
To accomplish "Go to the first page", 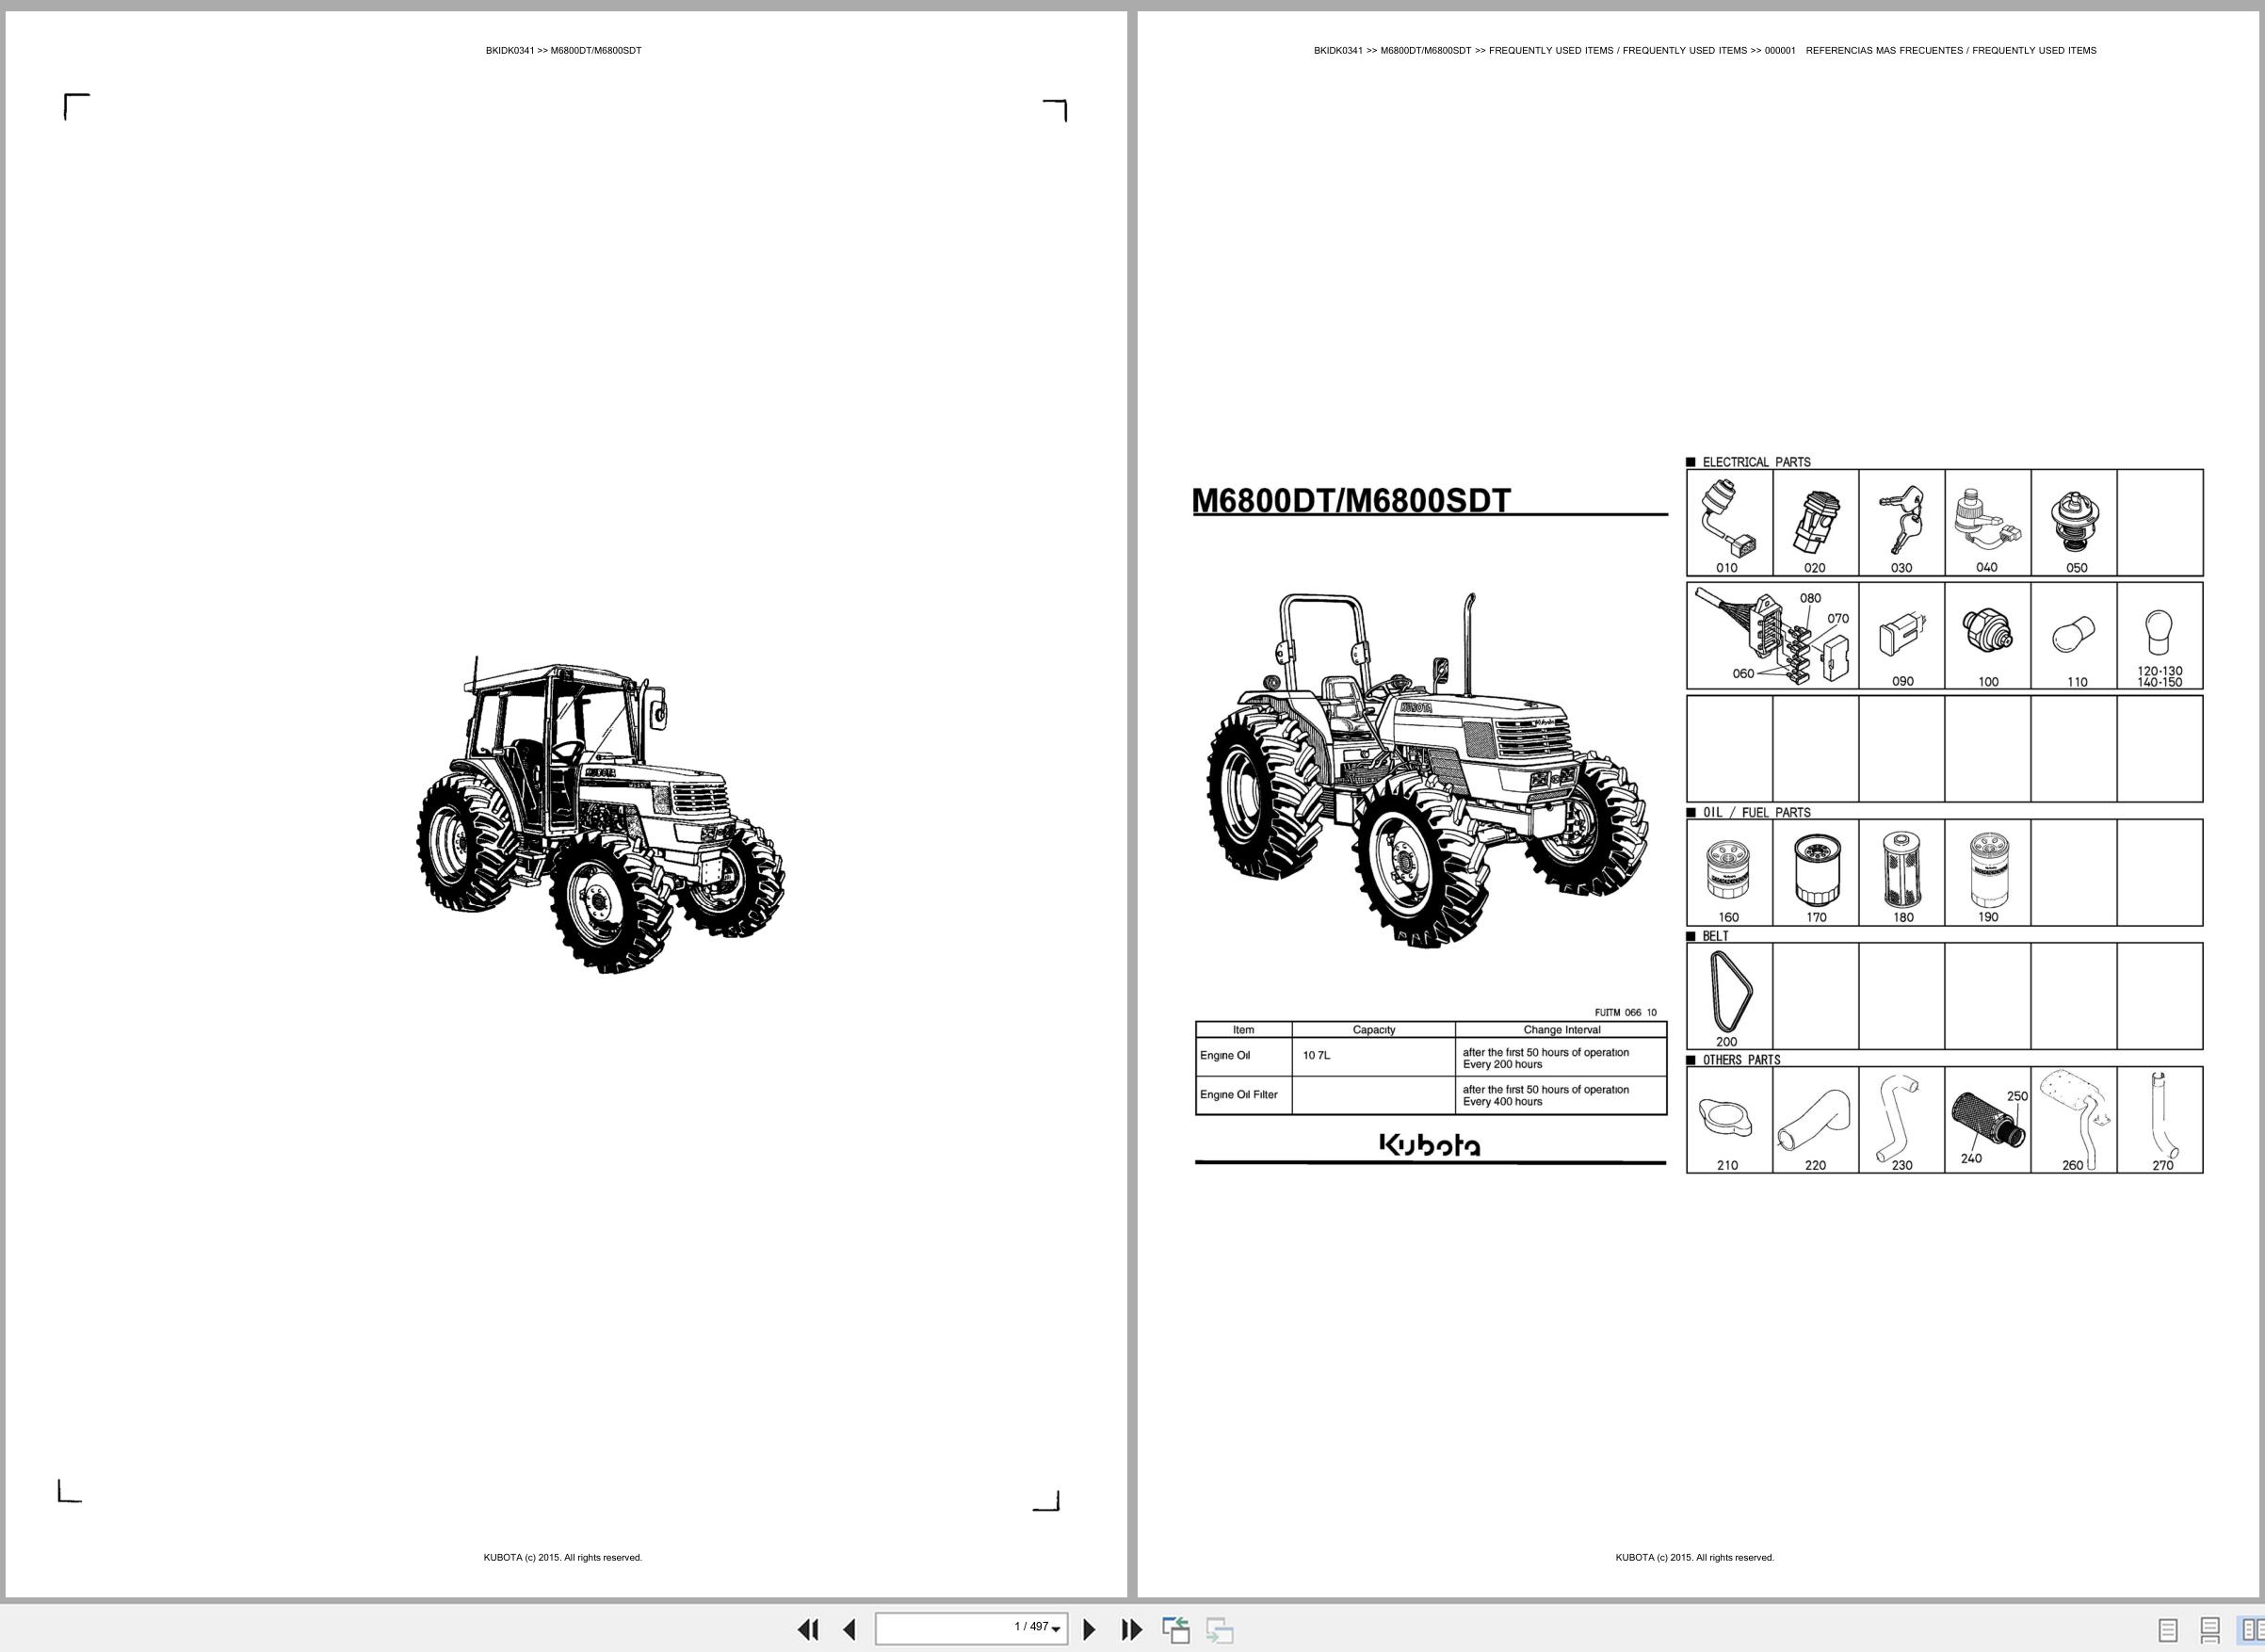I will pos(808,1629).
